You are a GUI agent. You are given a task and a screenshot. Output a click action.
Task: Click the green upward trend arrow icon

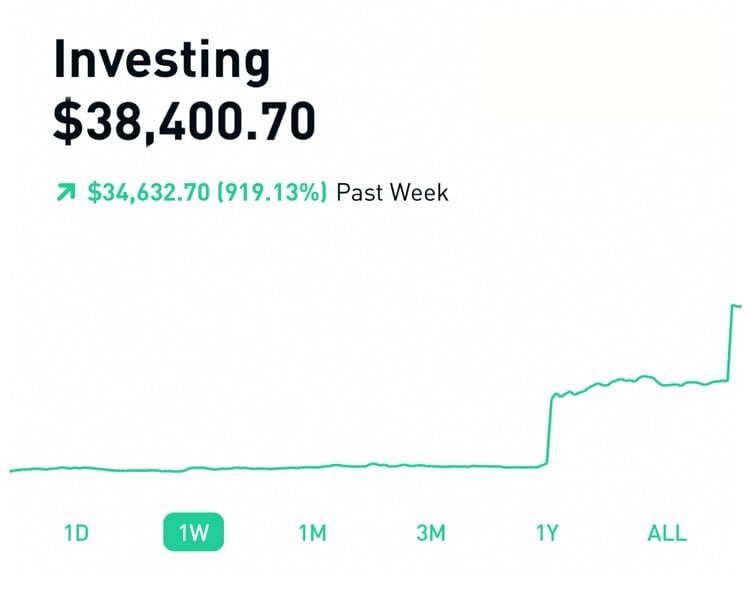65,192
